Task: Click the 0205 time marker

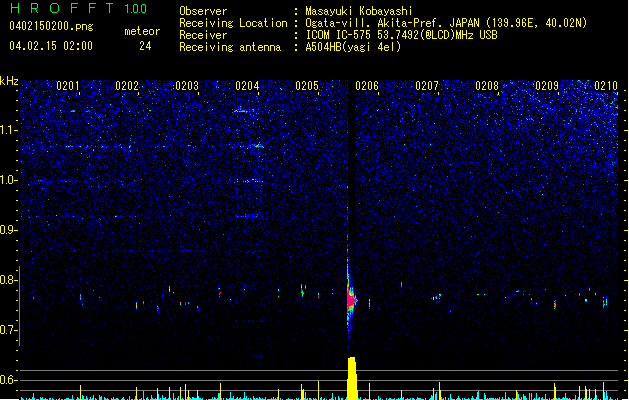Action: [x=307, y=86]
